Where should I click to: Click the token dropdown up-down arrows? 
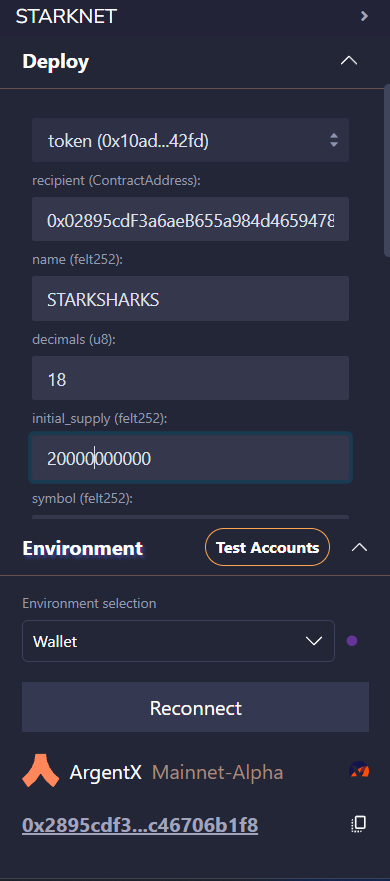pos(334,140)
